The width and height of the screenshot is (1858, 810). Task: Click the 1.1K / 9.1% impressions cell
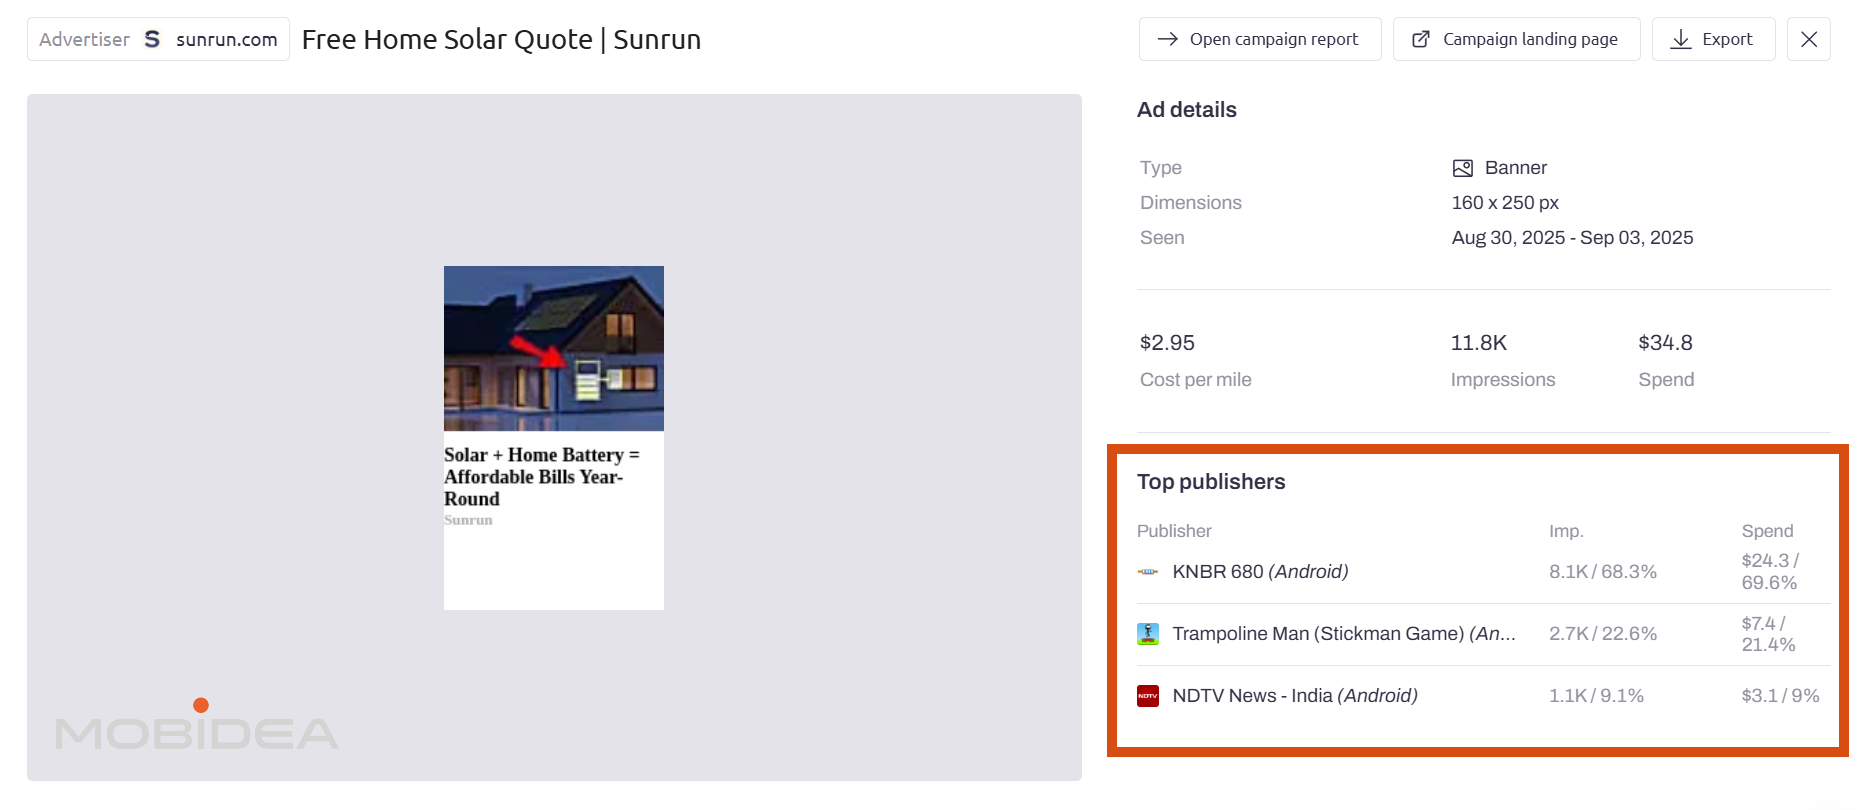(x=1596, y=696)
